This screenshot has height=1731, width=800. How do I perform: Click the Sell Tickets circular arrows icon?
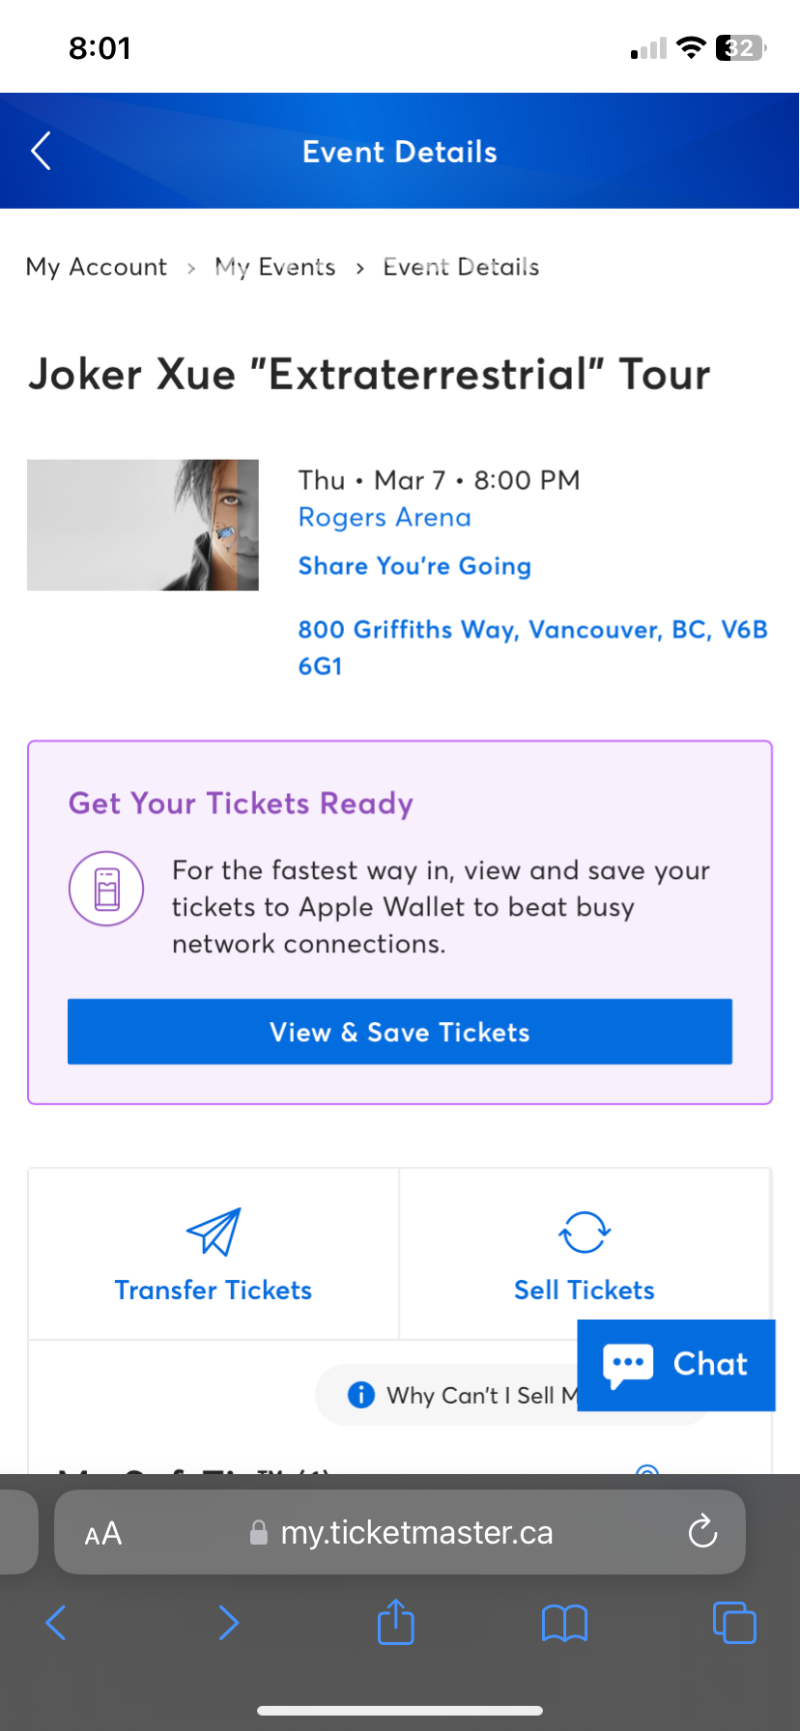click(584, 1231)
